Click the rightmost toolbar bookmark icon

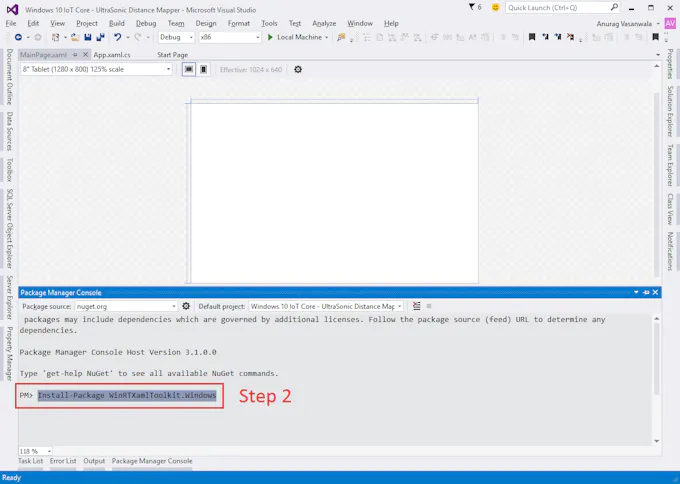[x=655, y=37]
